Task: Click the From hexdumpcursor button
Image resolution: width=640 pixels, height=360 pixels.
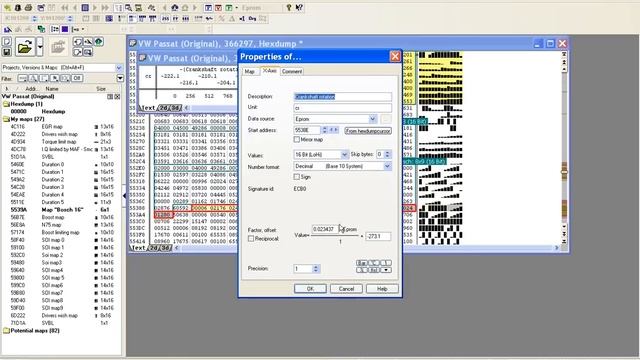Action: coord(368,131)
